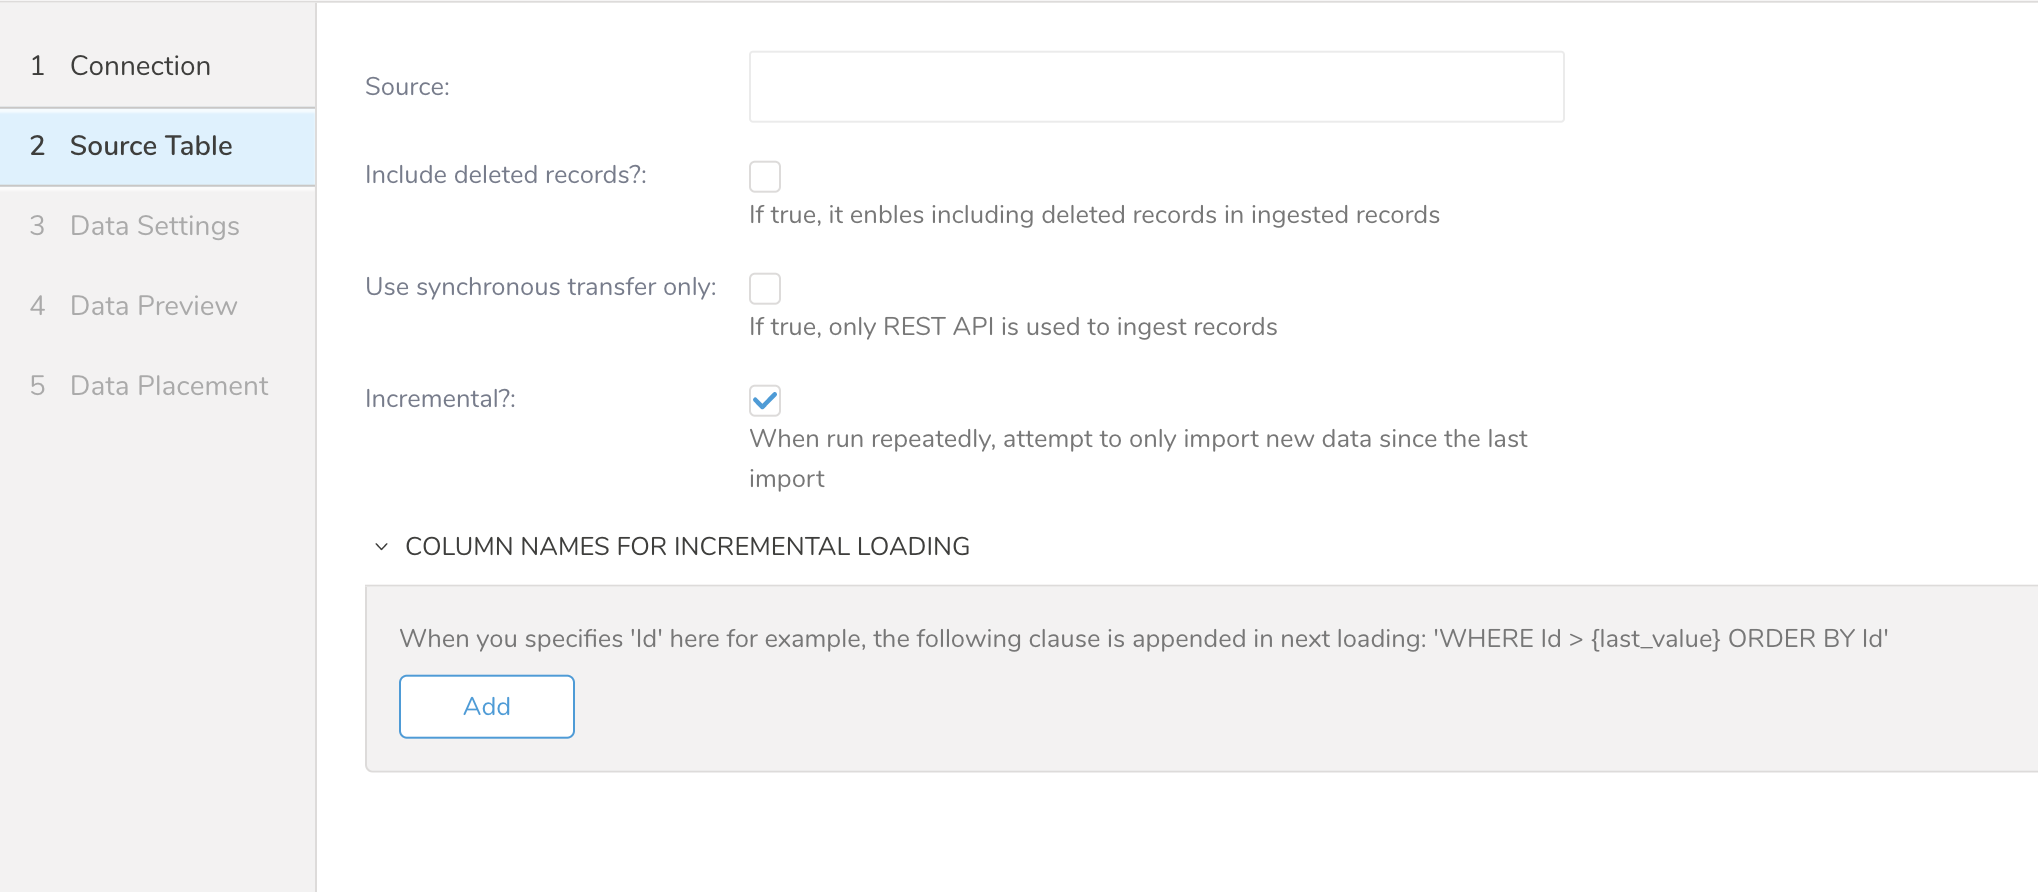The width and height of the screenshot is (2038, 892).
Task: Collapse the incremental loading section chevron
Action: pyautogui.click(x=381, y=547)
